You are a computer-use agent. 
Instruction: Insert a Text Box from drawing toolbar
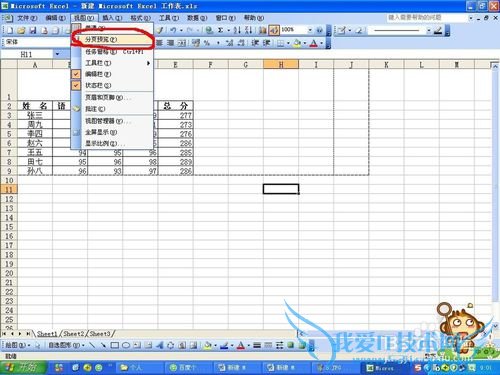pyautogui.click(x=137, y=345)
